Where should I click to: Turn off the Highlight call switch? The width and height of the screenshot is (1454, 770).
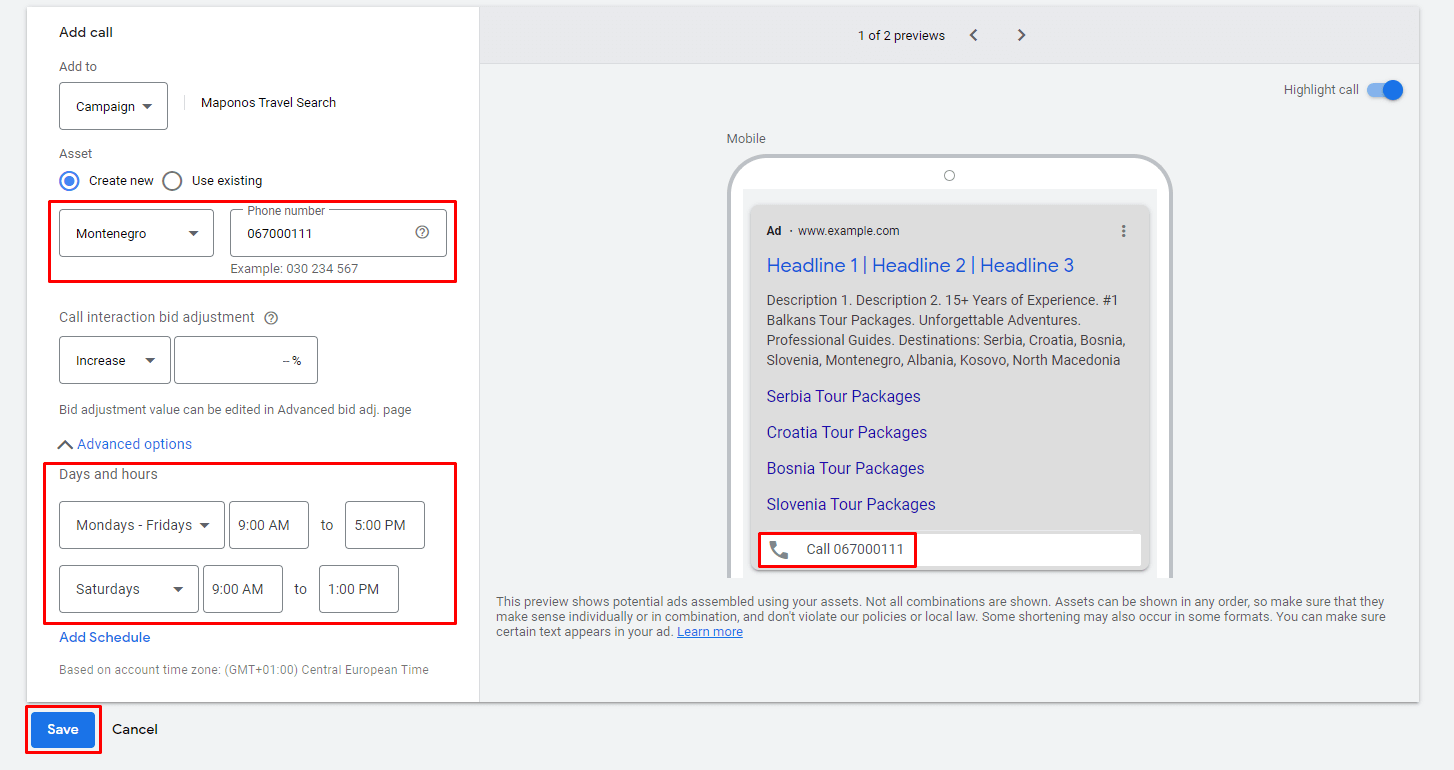pyautogui.click(x=1385, y=90)
